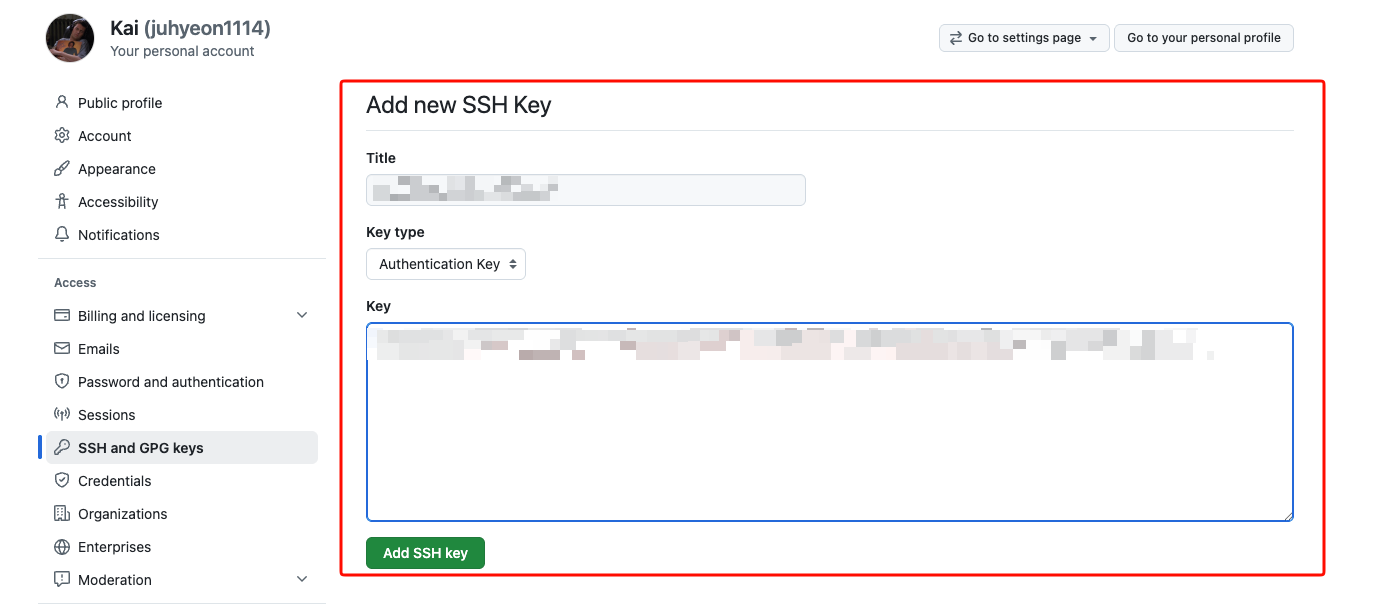
Task: Click the broadcast icon next to Sessions
Action: coord(62,414)
